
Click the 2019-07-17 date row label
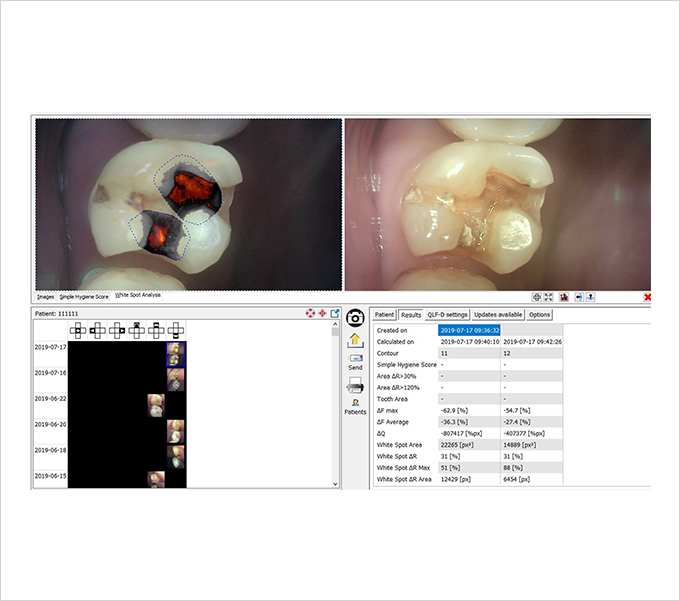[51, 347]
